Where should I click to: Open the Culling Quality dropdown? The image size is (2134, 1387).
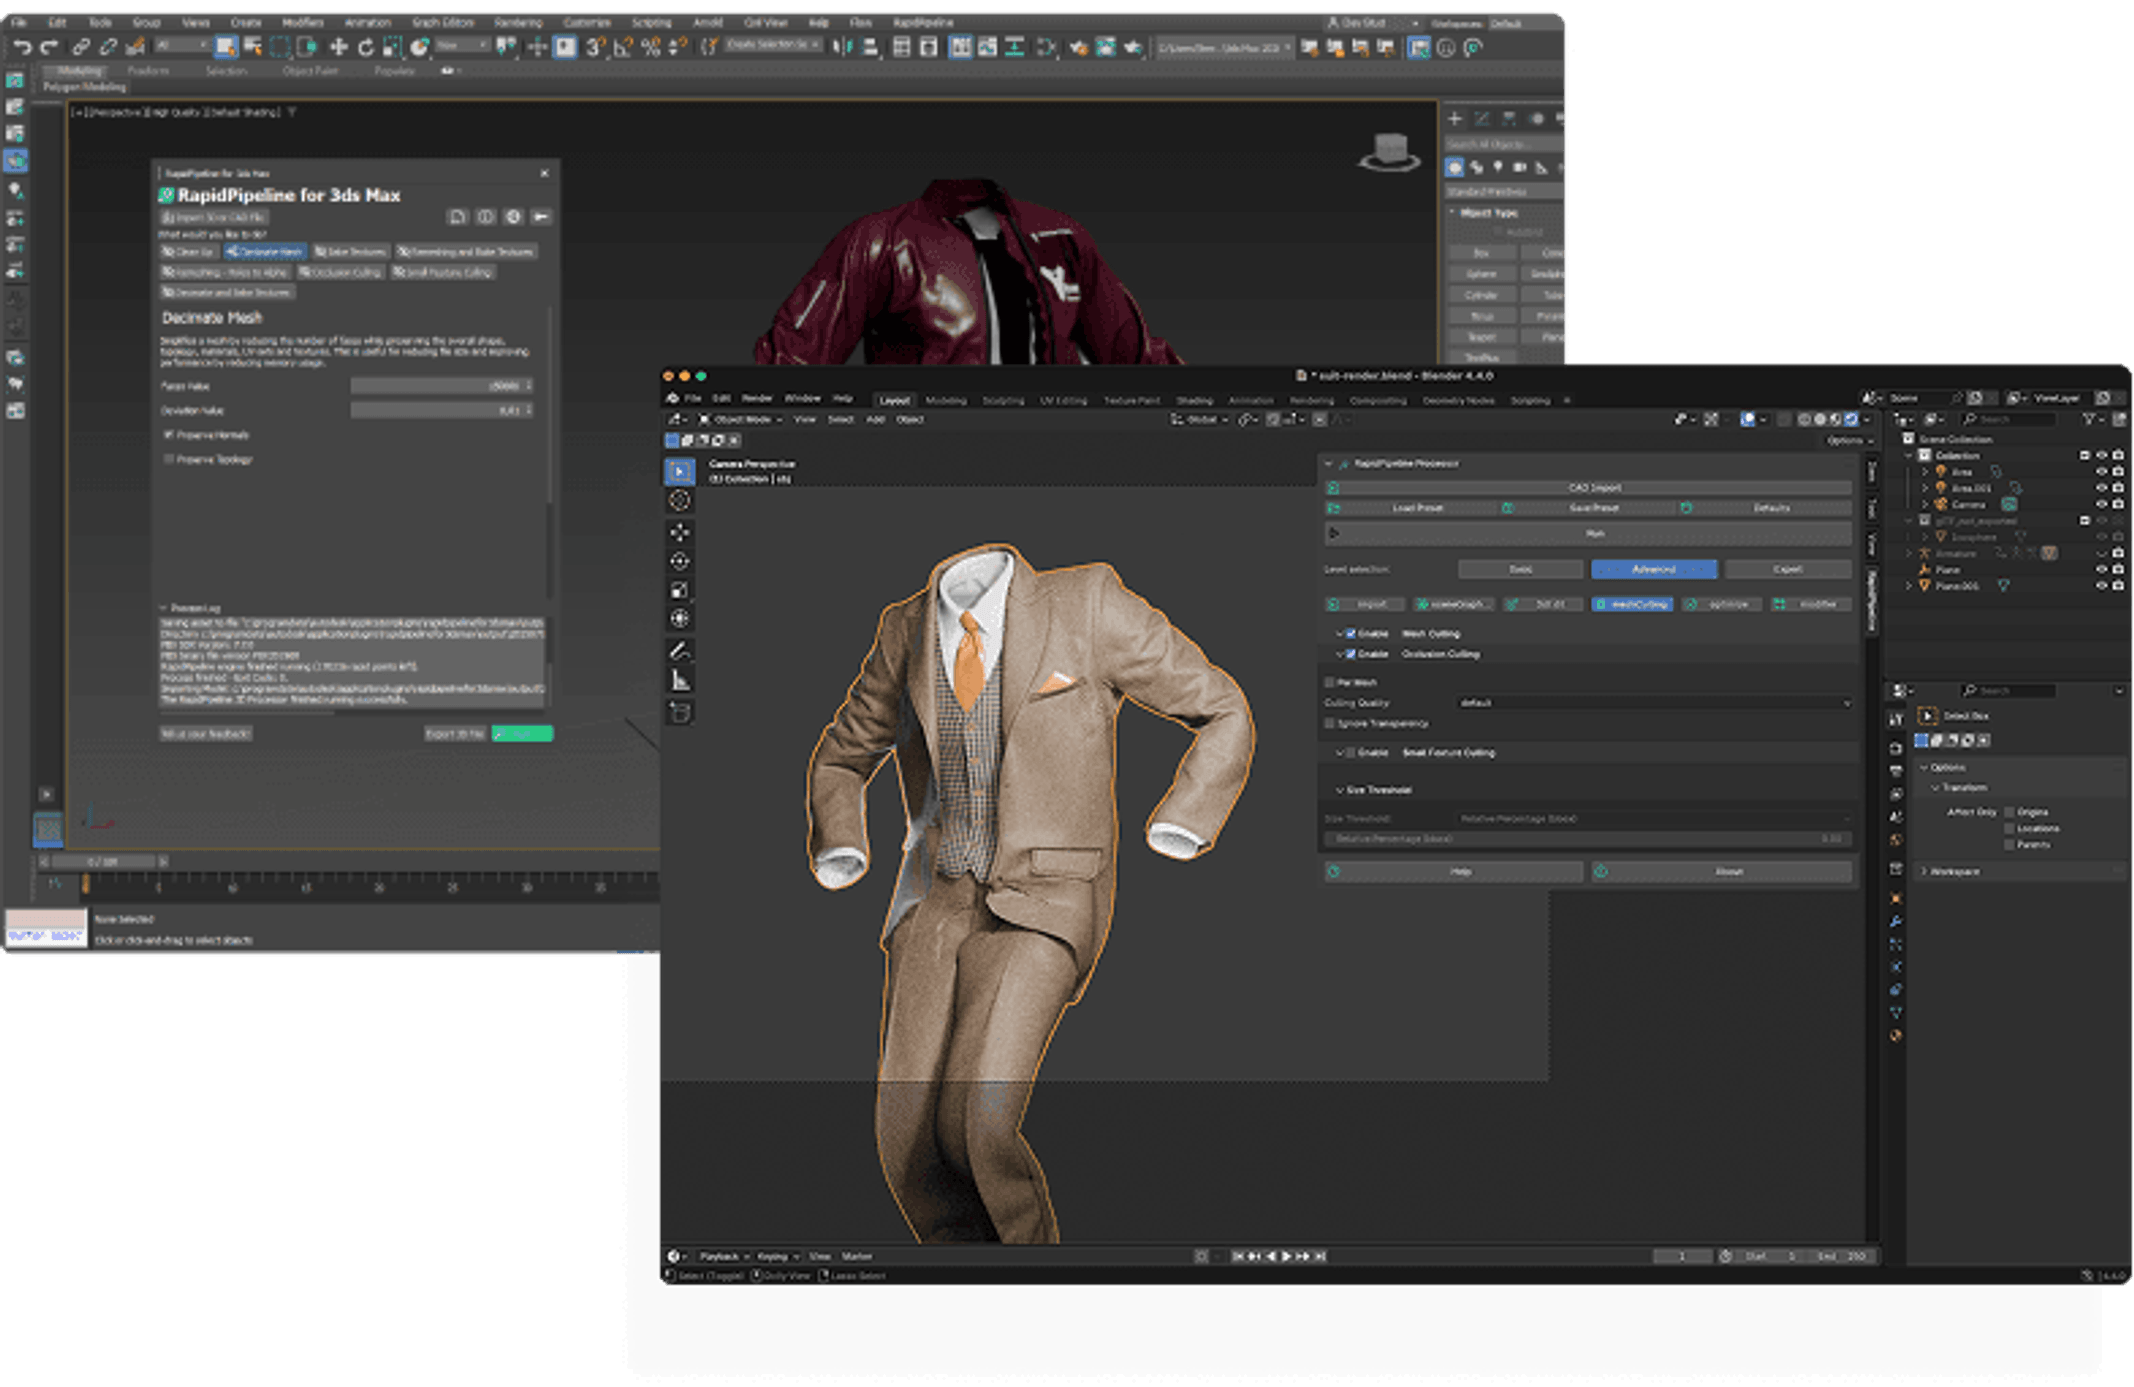1653,703
